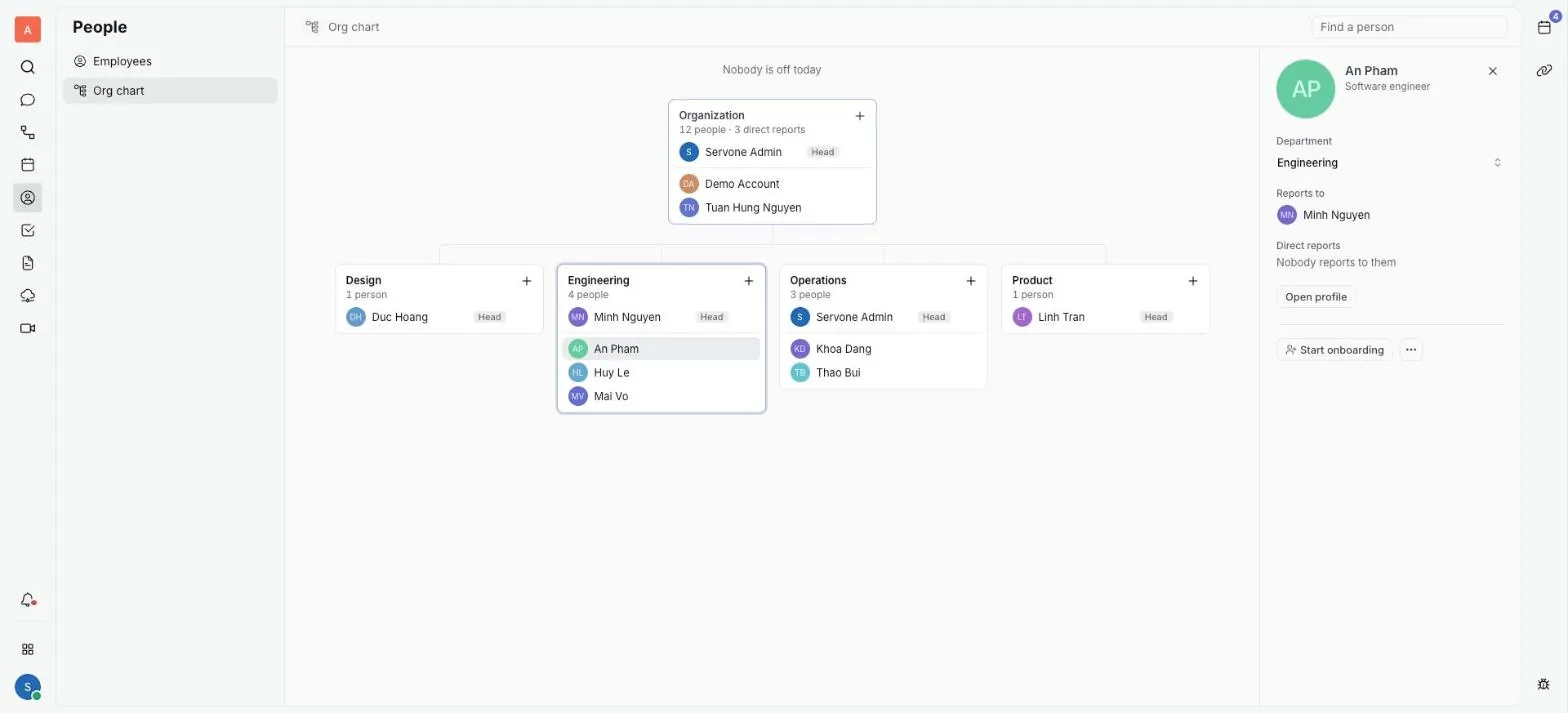Open the tasks checkmark icon in sidebar

28,230
